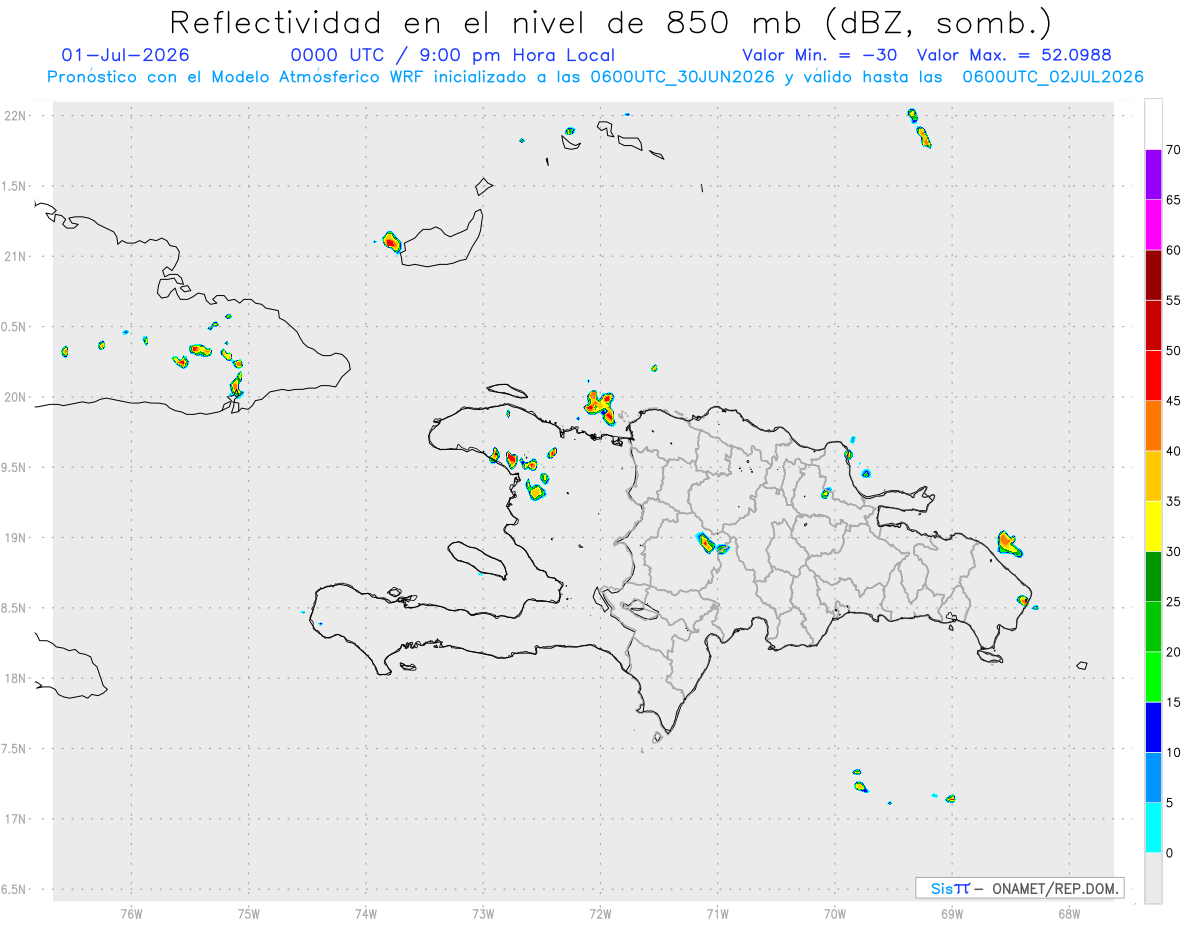Click the 'SisPI - ONAMET/REP.DOM.' credit box
1200x927 pixels.
point(1020,888)
